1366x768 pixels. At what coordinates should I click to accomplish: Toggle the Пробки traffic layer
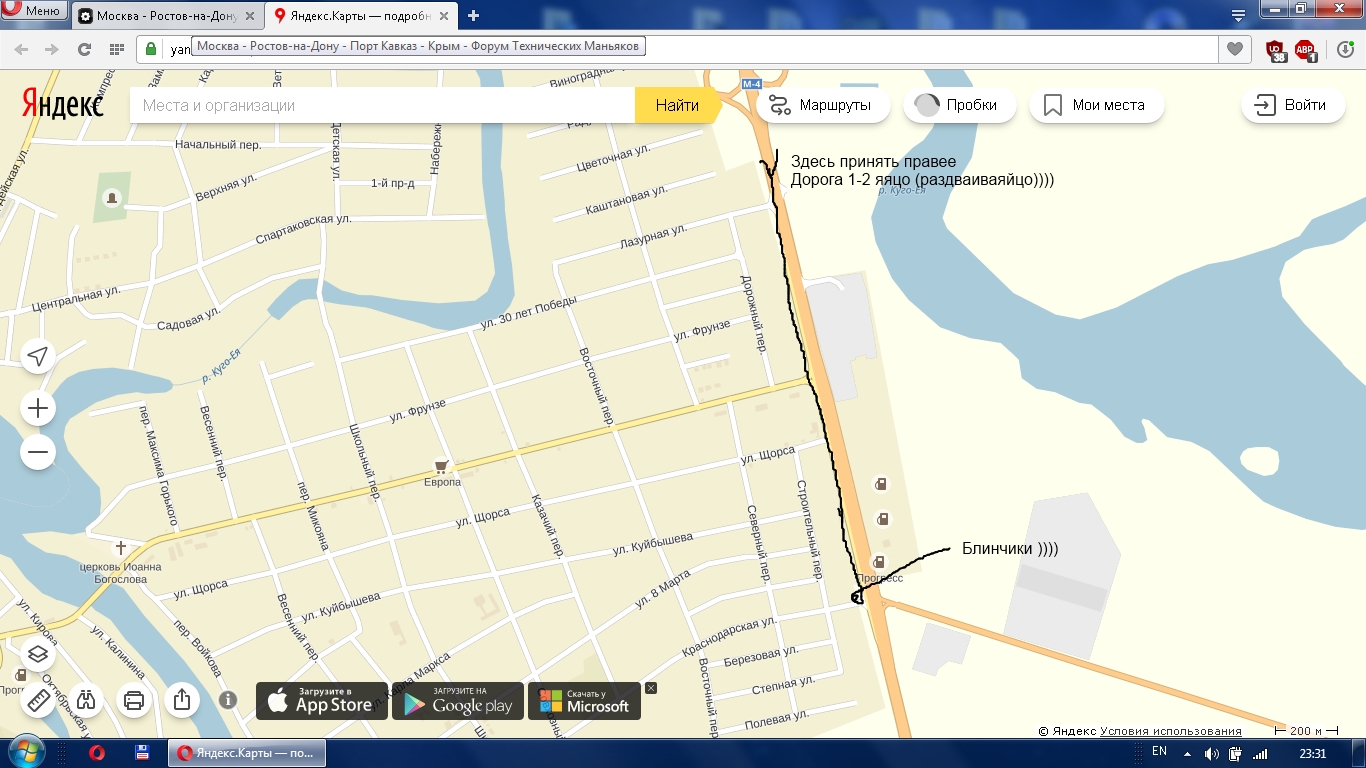click(x=959, y=105)
